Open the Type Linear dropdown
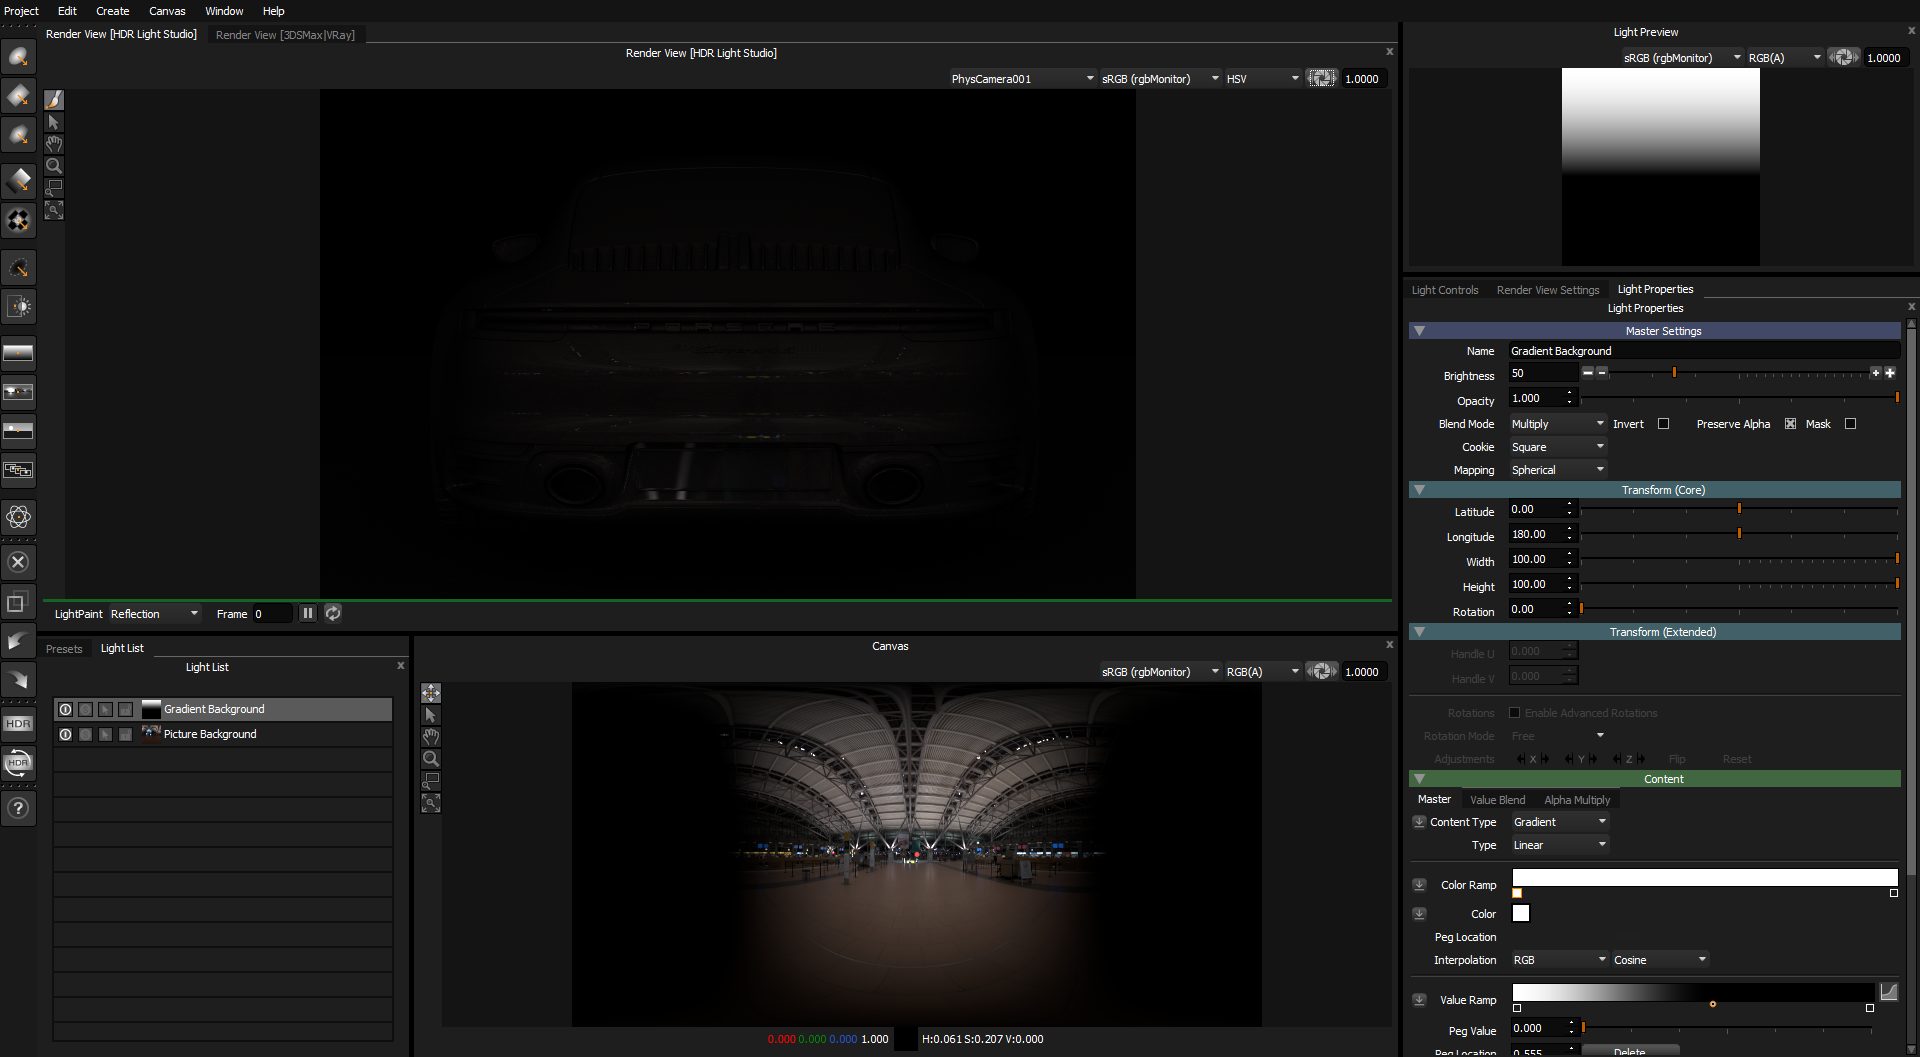Screen dimensions: 1920x1057 click(x=1559, y=845)
